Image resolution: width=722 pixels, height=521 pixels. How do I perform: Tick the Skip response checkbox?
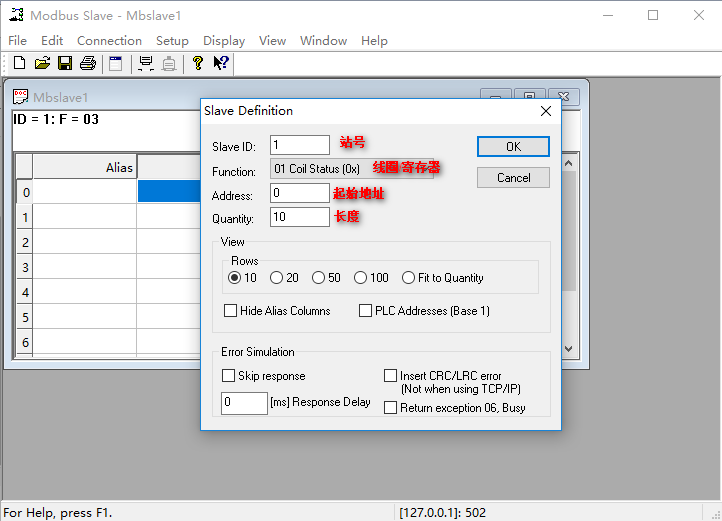(228, 375)
